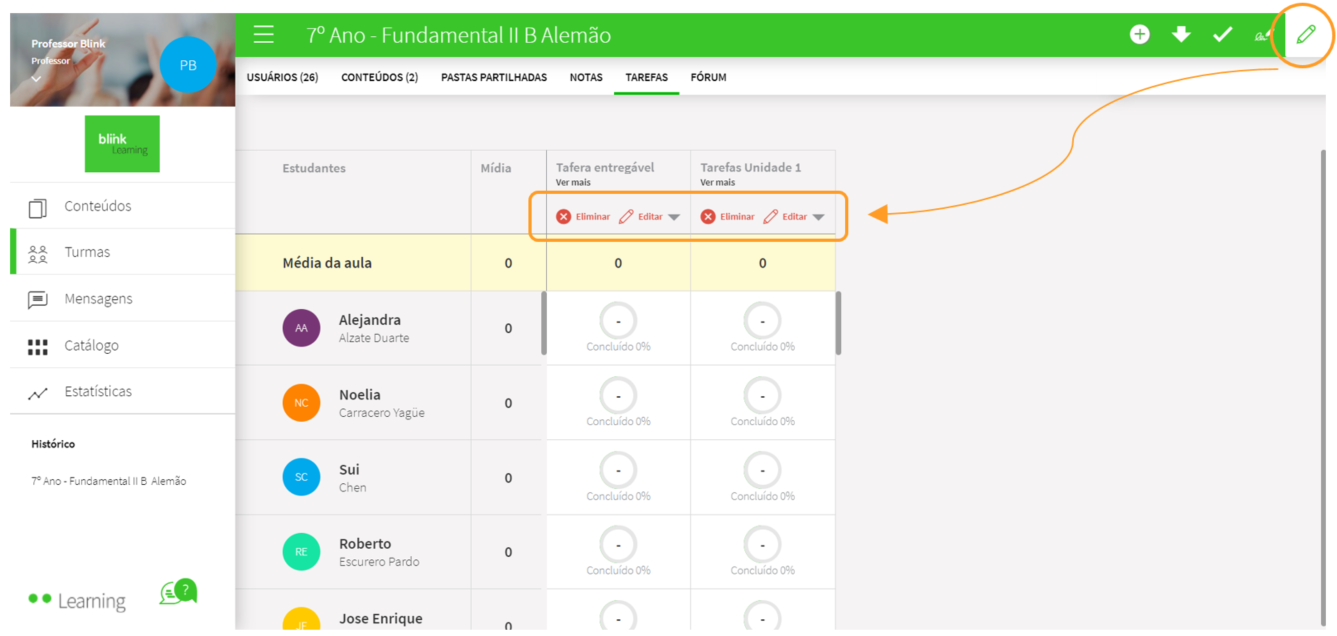This screenshot has width=1337, height=636.
Task: Open Catálogo from the sidebar
Action: 91,346
